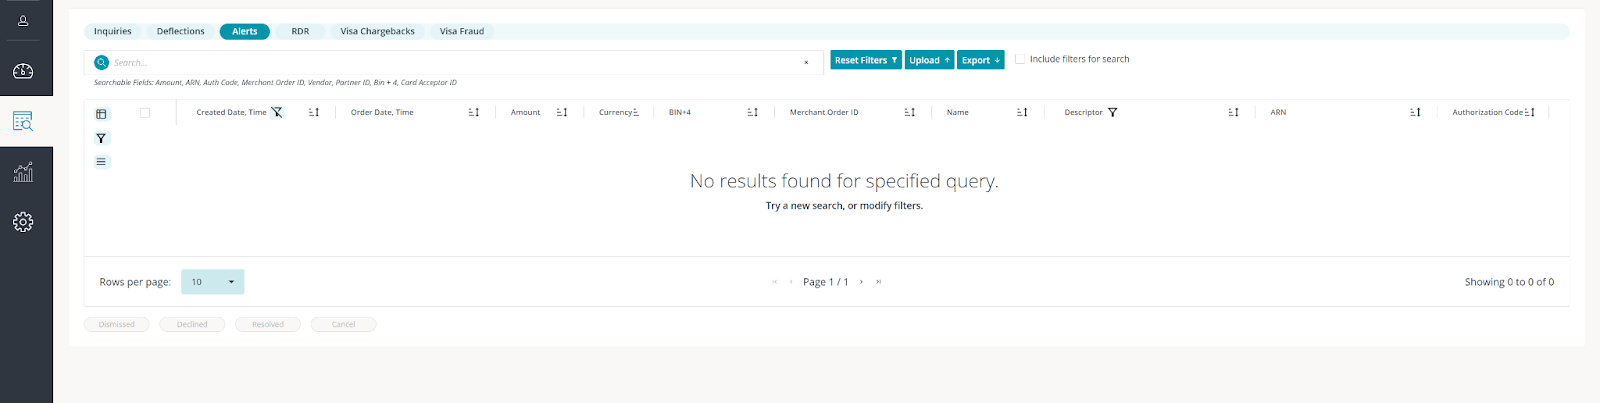This screenshot has height=403, width=1600.
Task: Clear the filter on Created Date, Time column
Action: (277, 112)
